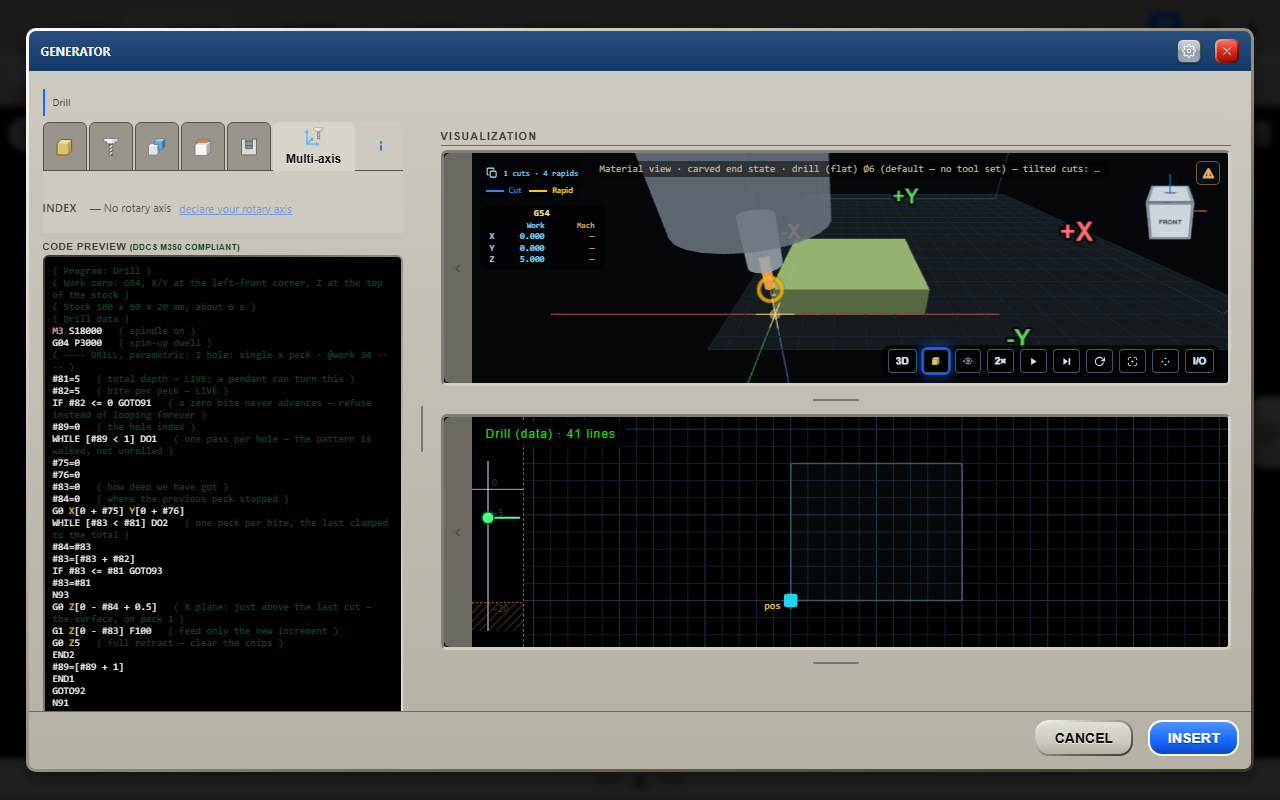The height and width of the screenshot is (800, 1280).
Task: Collapse the 3D view with left chevron
Action: click(x=458, y=268)
